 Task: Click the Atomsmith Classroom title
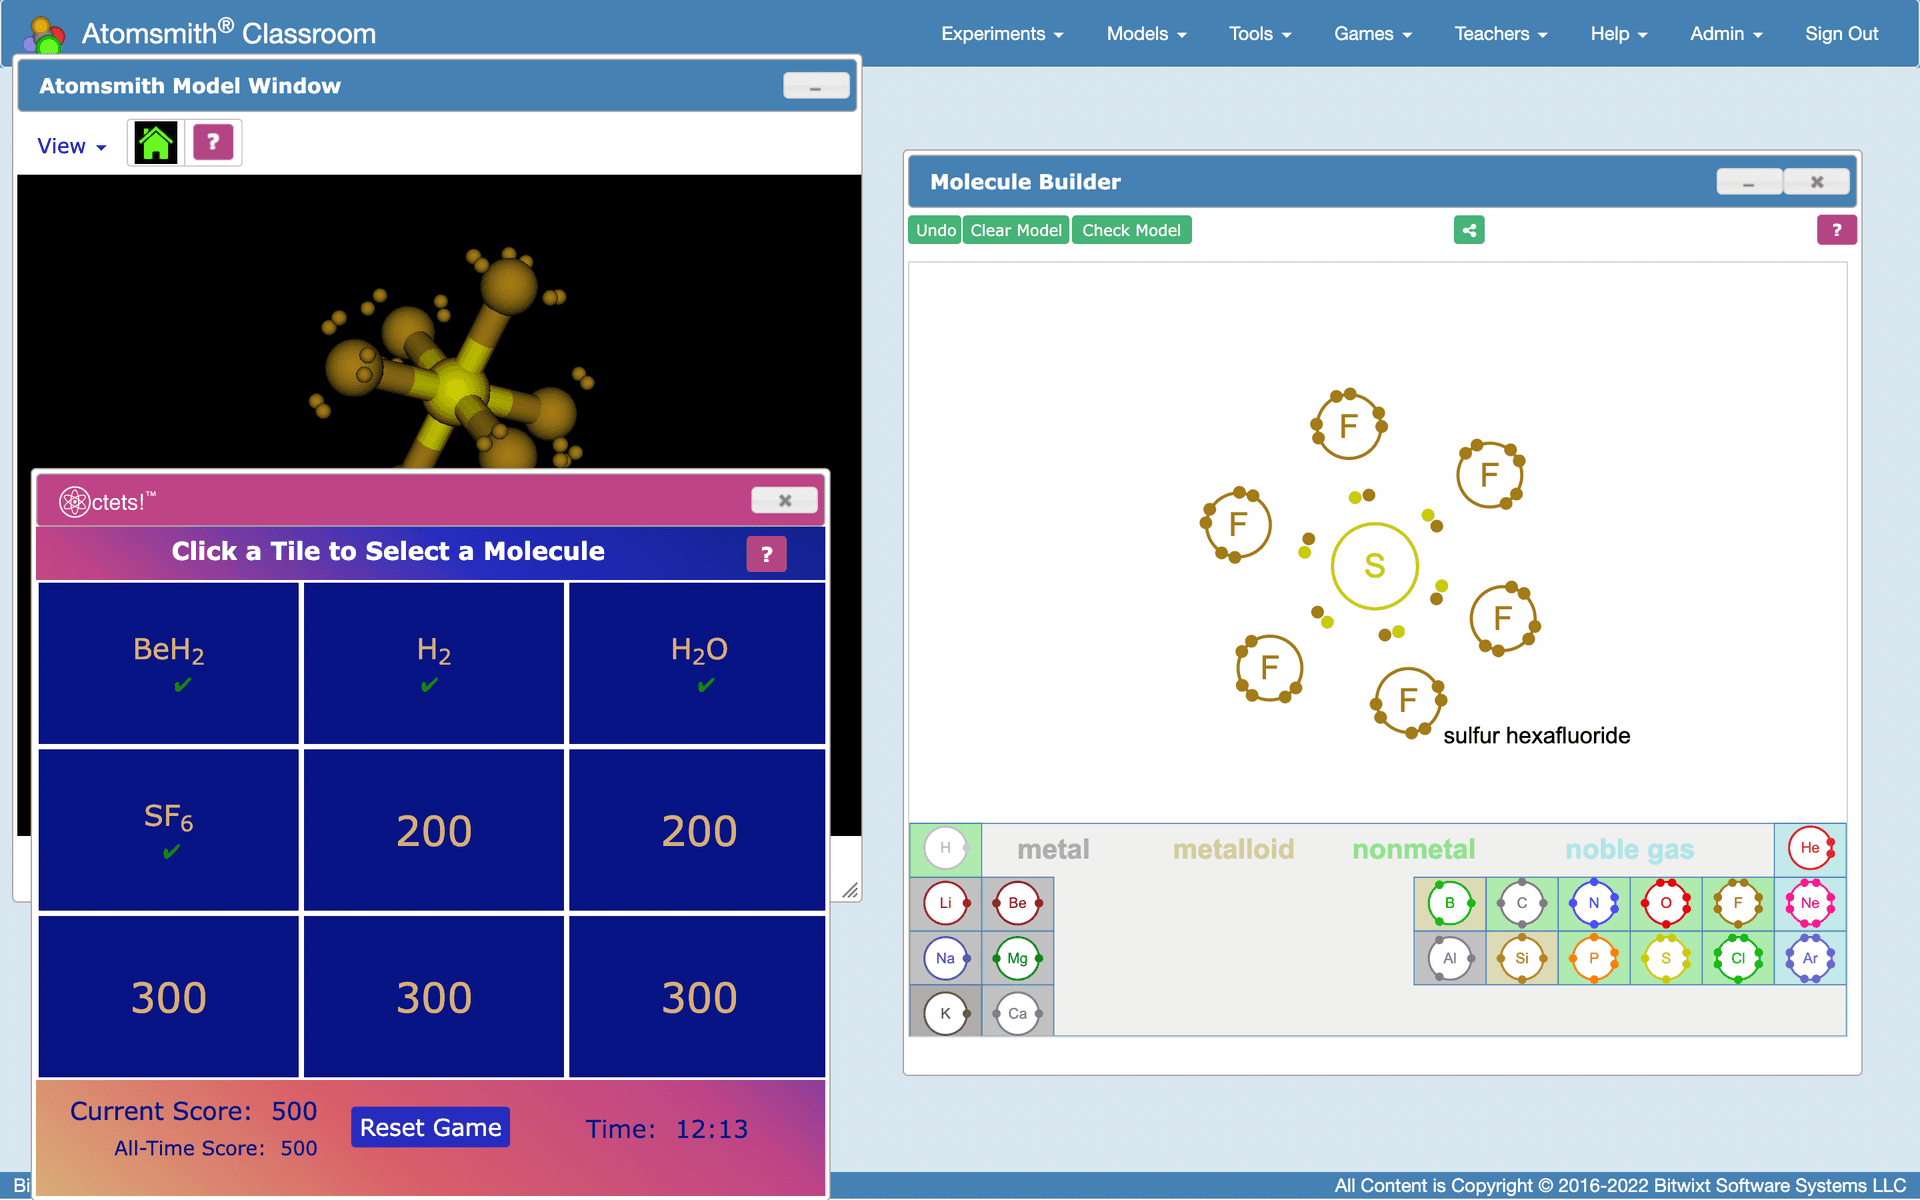click(x=228, y=33)
